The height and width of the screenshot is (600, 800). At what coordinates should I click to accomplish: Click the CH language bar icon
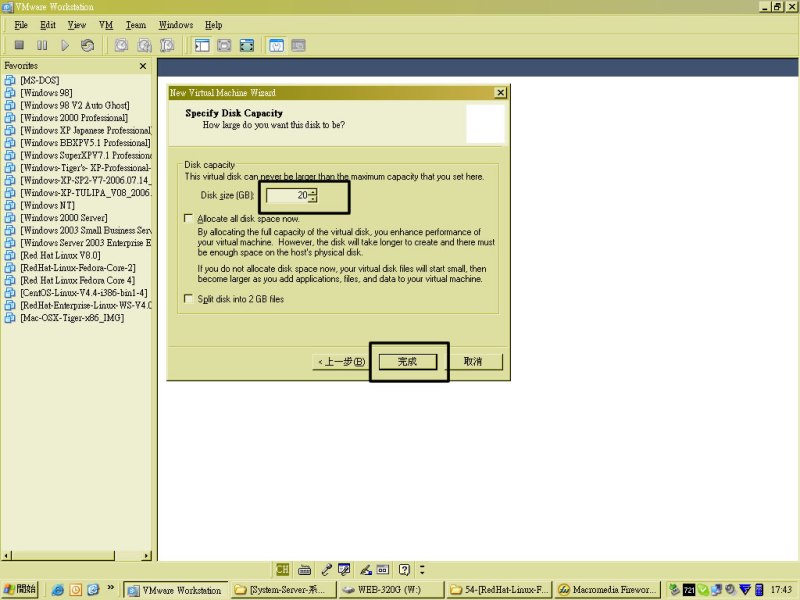[282, 569]
